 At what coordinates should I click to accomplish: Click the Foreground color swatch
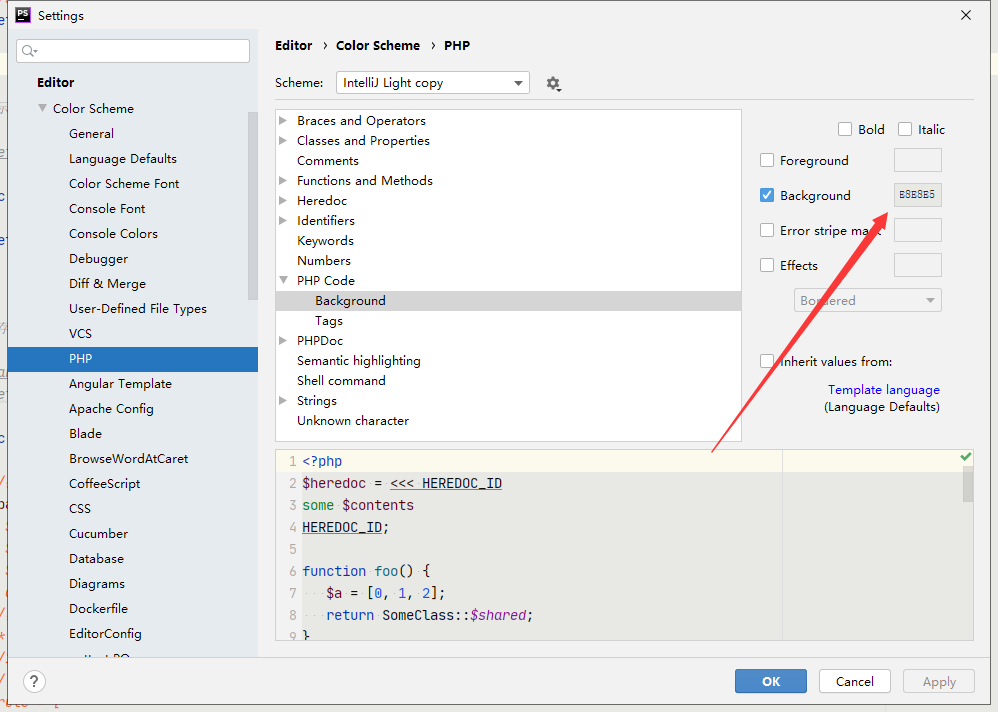[x=917, y=160]
